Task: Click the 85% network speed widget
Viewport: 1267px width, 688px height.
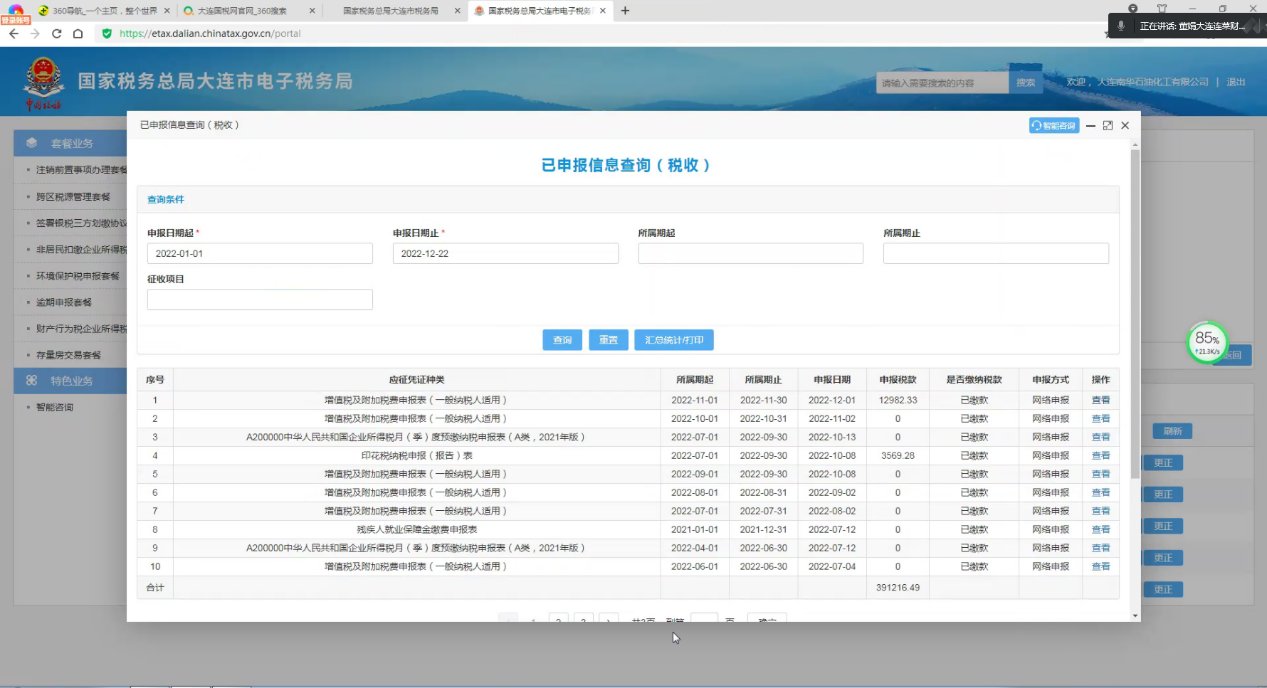Action: pos(1207,342)
